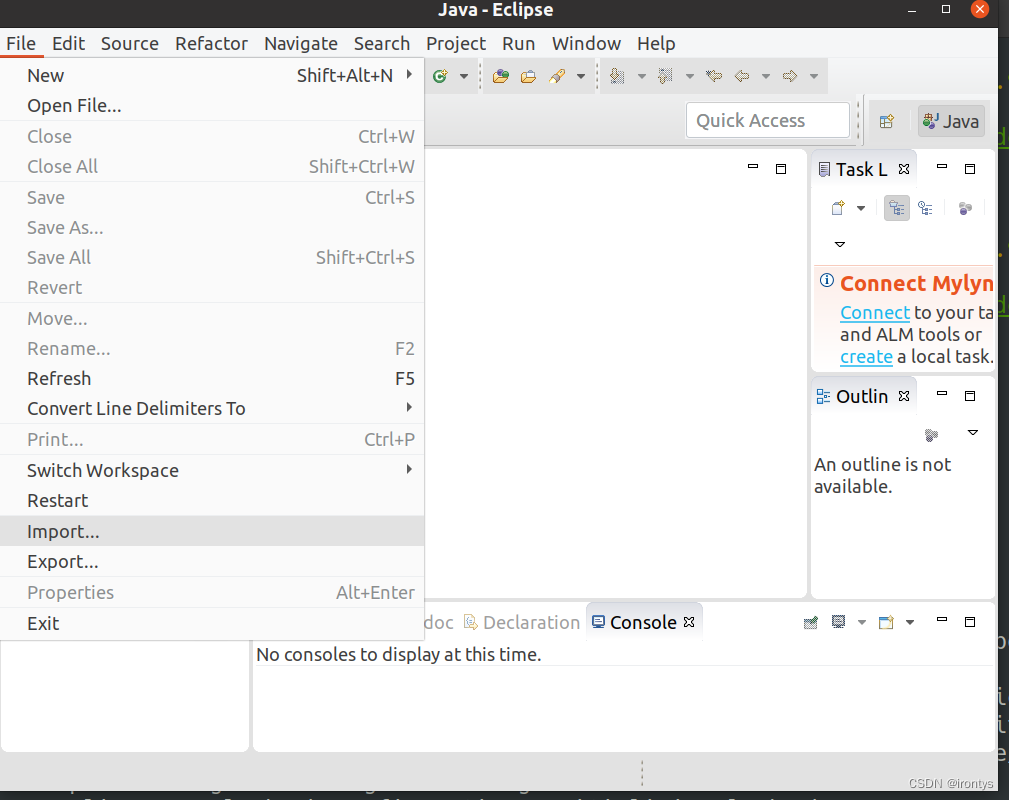Choose Open File... from the File menu
This screenshot has width=1009, height=800.
click(212, 106)
